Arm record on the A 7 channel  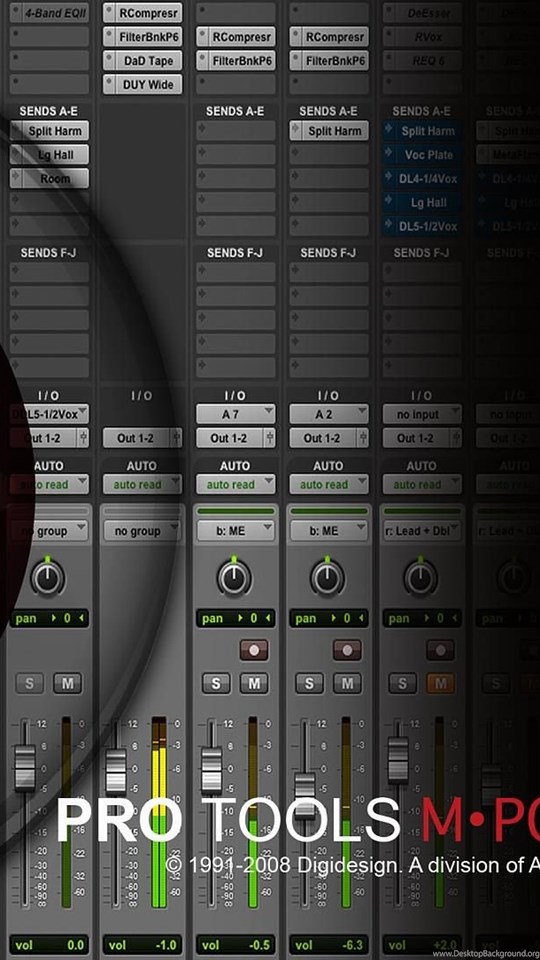point(254,650)
